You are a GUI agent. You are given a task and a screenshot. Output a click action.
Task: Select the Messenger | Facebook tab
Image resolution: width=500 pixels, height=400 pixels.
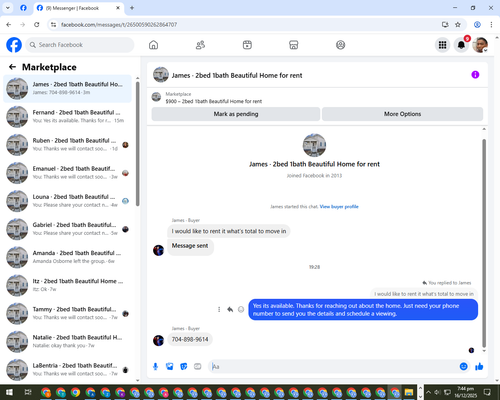click(78, 8)
